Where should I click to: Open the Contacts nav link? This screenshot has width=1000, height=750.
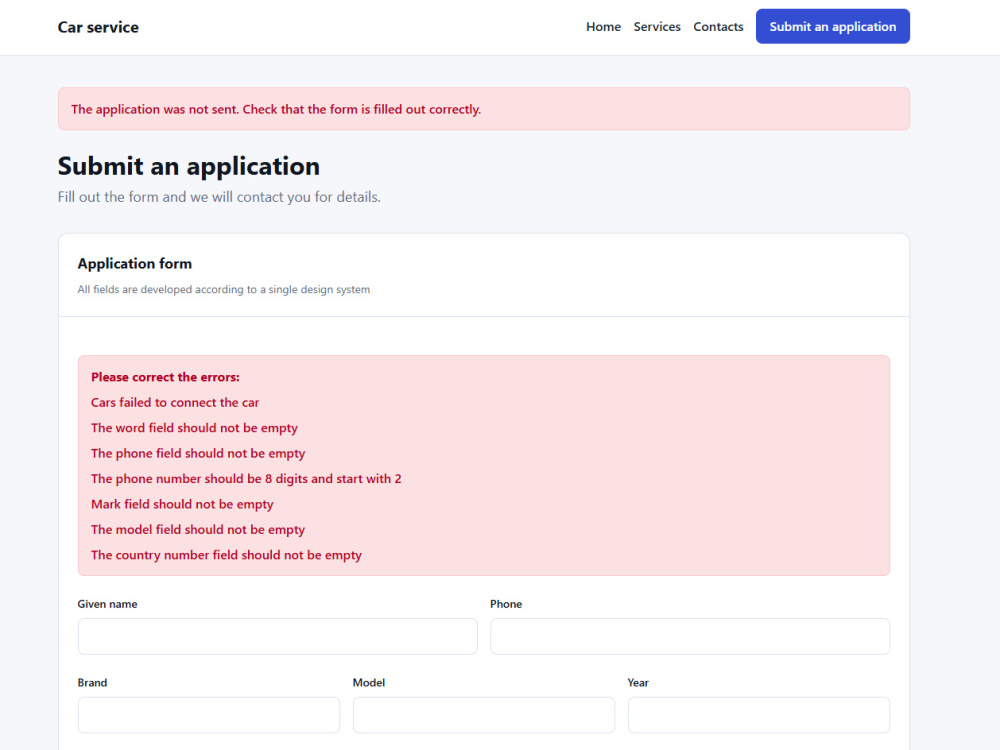[718, 27]
